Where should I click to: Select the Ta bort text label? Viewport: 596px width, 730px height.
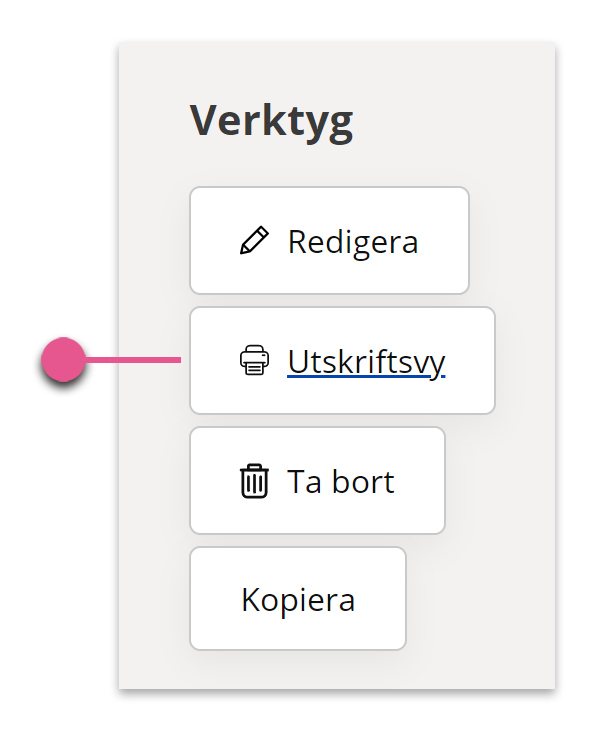(341, 481)
